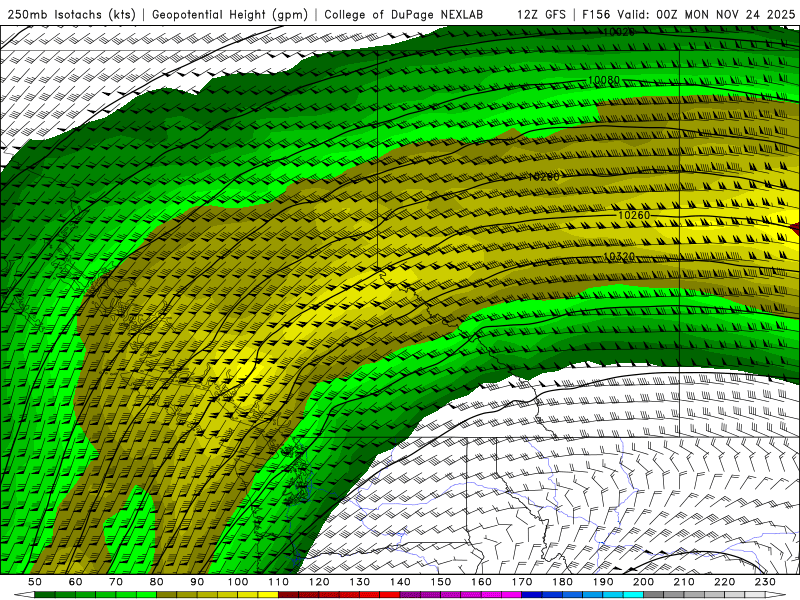Click the cyan swatch just left of 200
This screenshot has width=800, height=600.
(x=633, y=595)
